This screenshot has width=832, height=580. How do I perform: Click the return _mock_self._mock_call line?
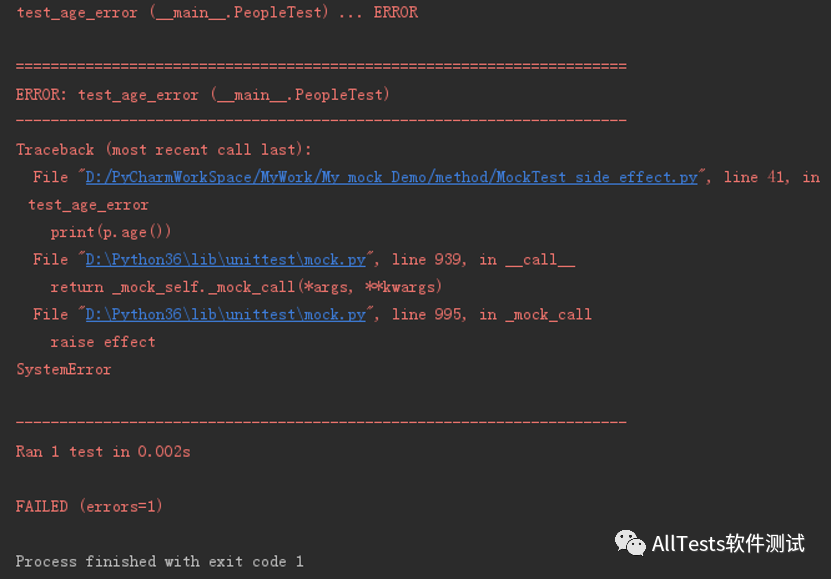click(246, 287)
